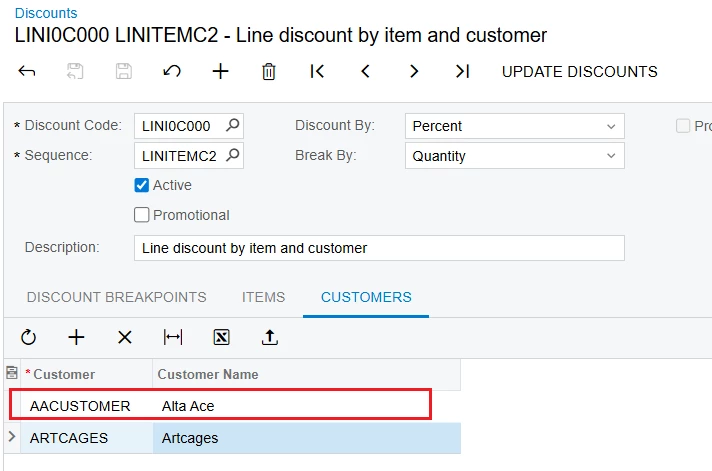Image resolution: width=712 pixels, height=471 pixels.
Task: Open Discount Code lookup magnifier
Action: tap(233, 126)
